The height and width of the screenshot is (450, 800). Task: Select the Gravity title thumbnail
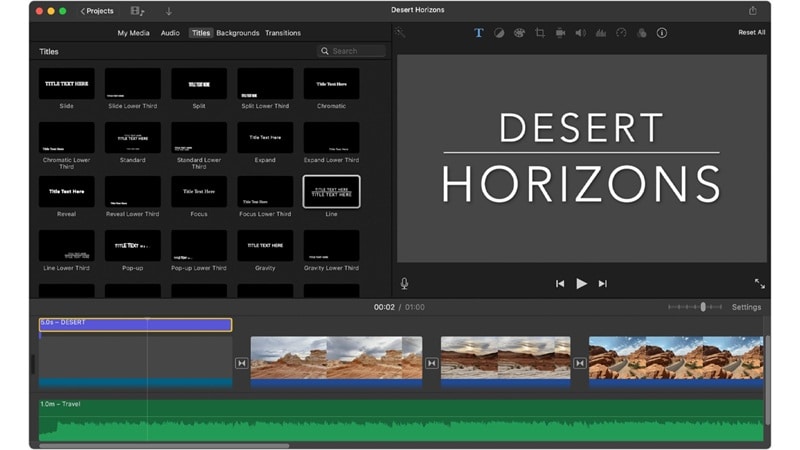click(x=265, y=246)
